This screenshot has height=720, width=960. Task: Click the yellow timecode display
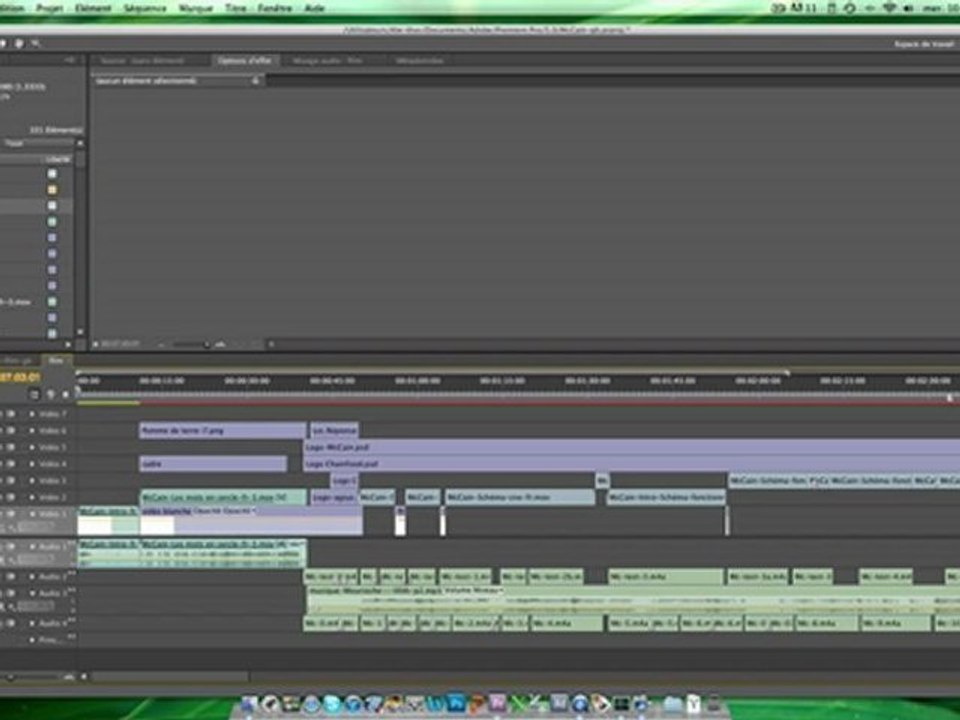[x=20, y=378]
